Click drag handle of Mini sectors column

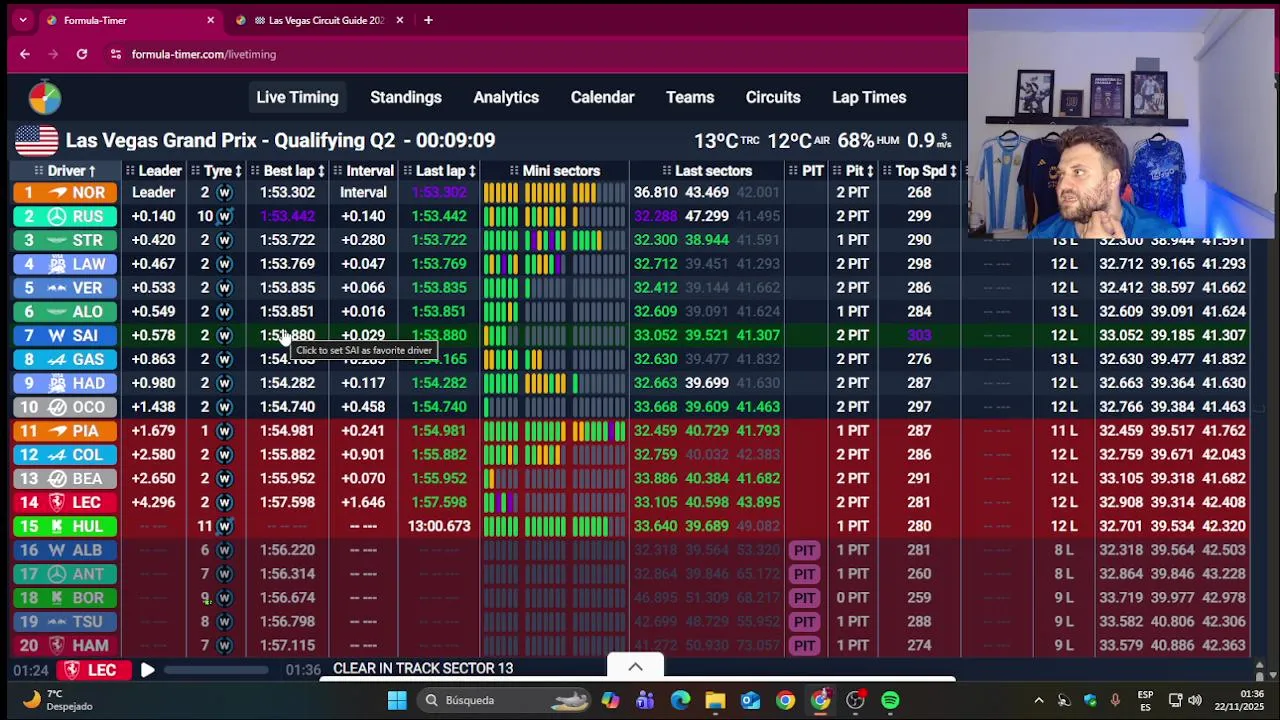(x=514, y=171)
